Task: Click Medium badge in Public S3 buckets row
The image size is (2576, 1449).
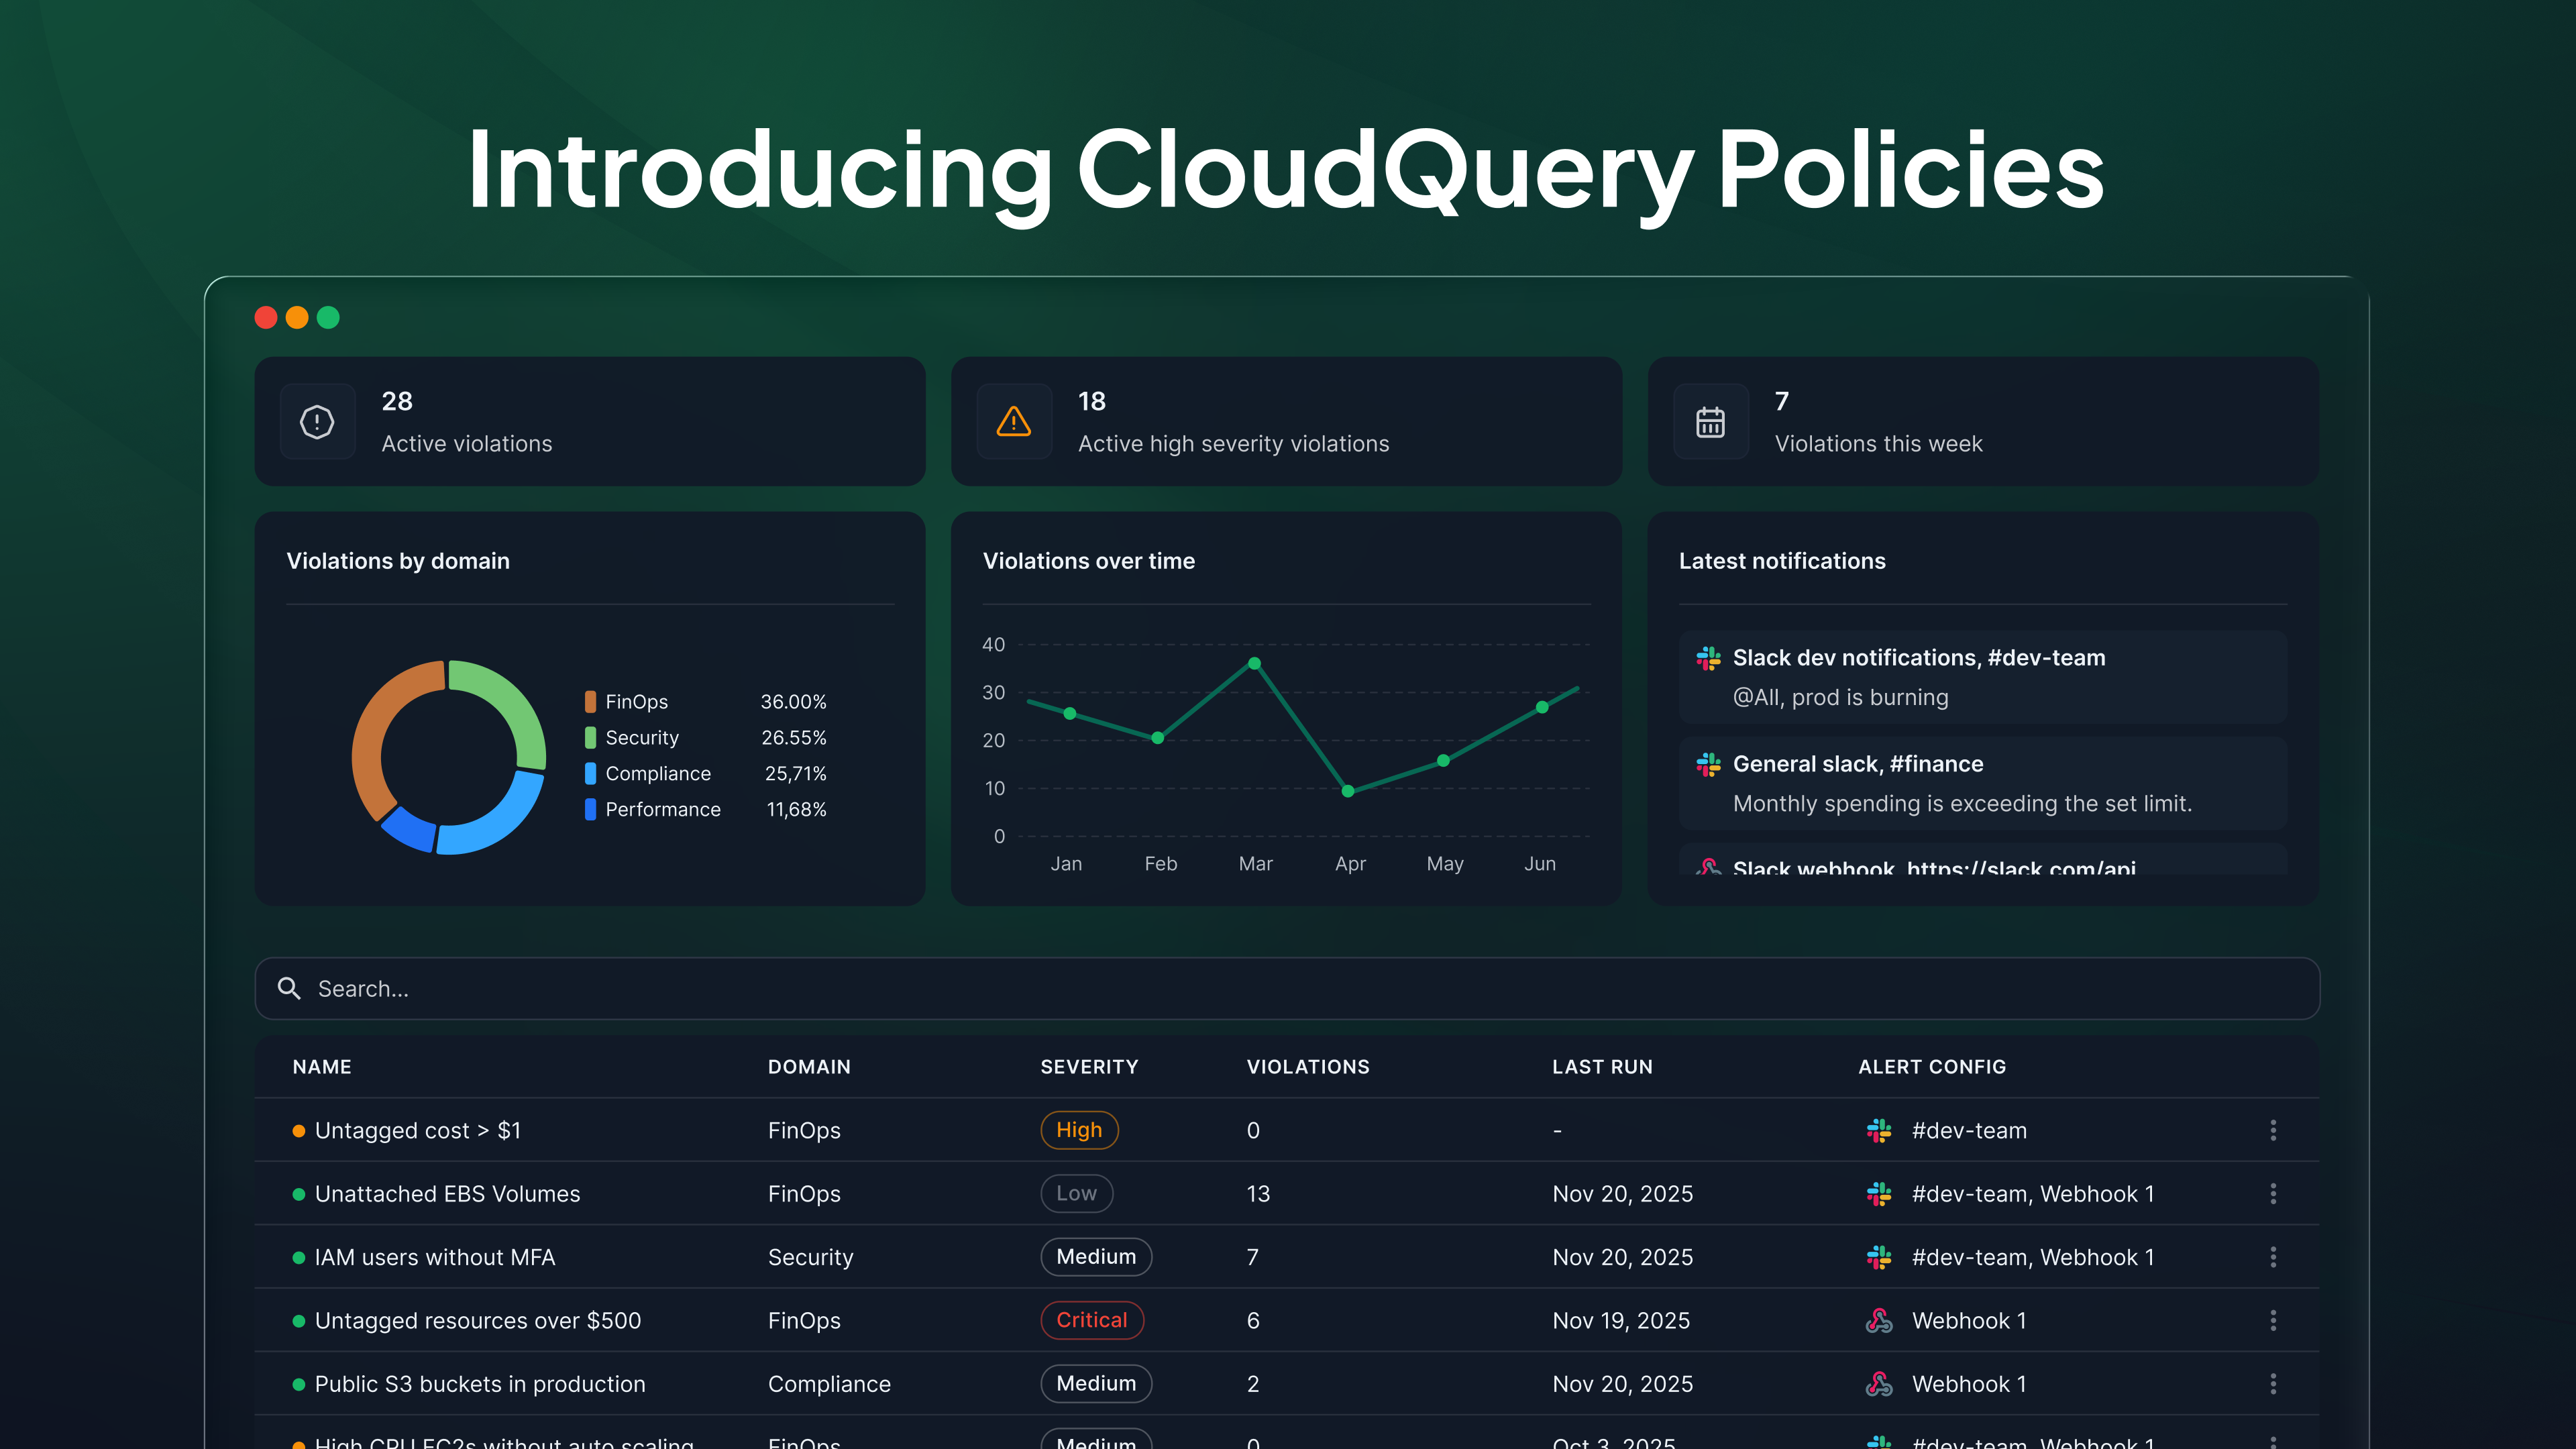Action: point(1096,1384)
